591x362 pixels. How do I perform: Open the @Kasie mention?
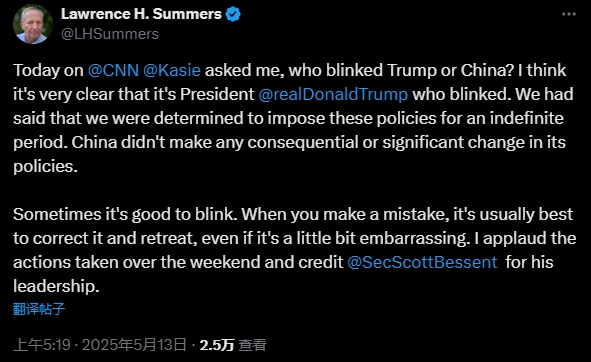pyautogui.click(x=172, y=71)
